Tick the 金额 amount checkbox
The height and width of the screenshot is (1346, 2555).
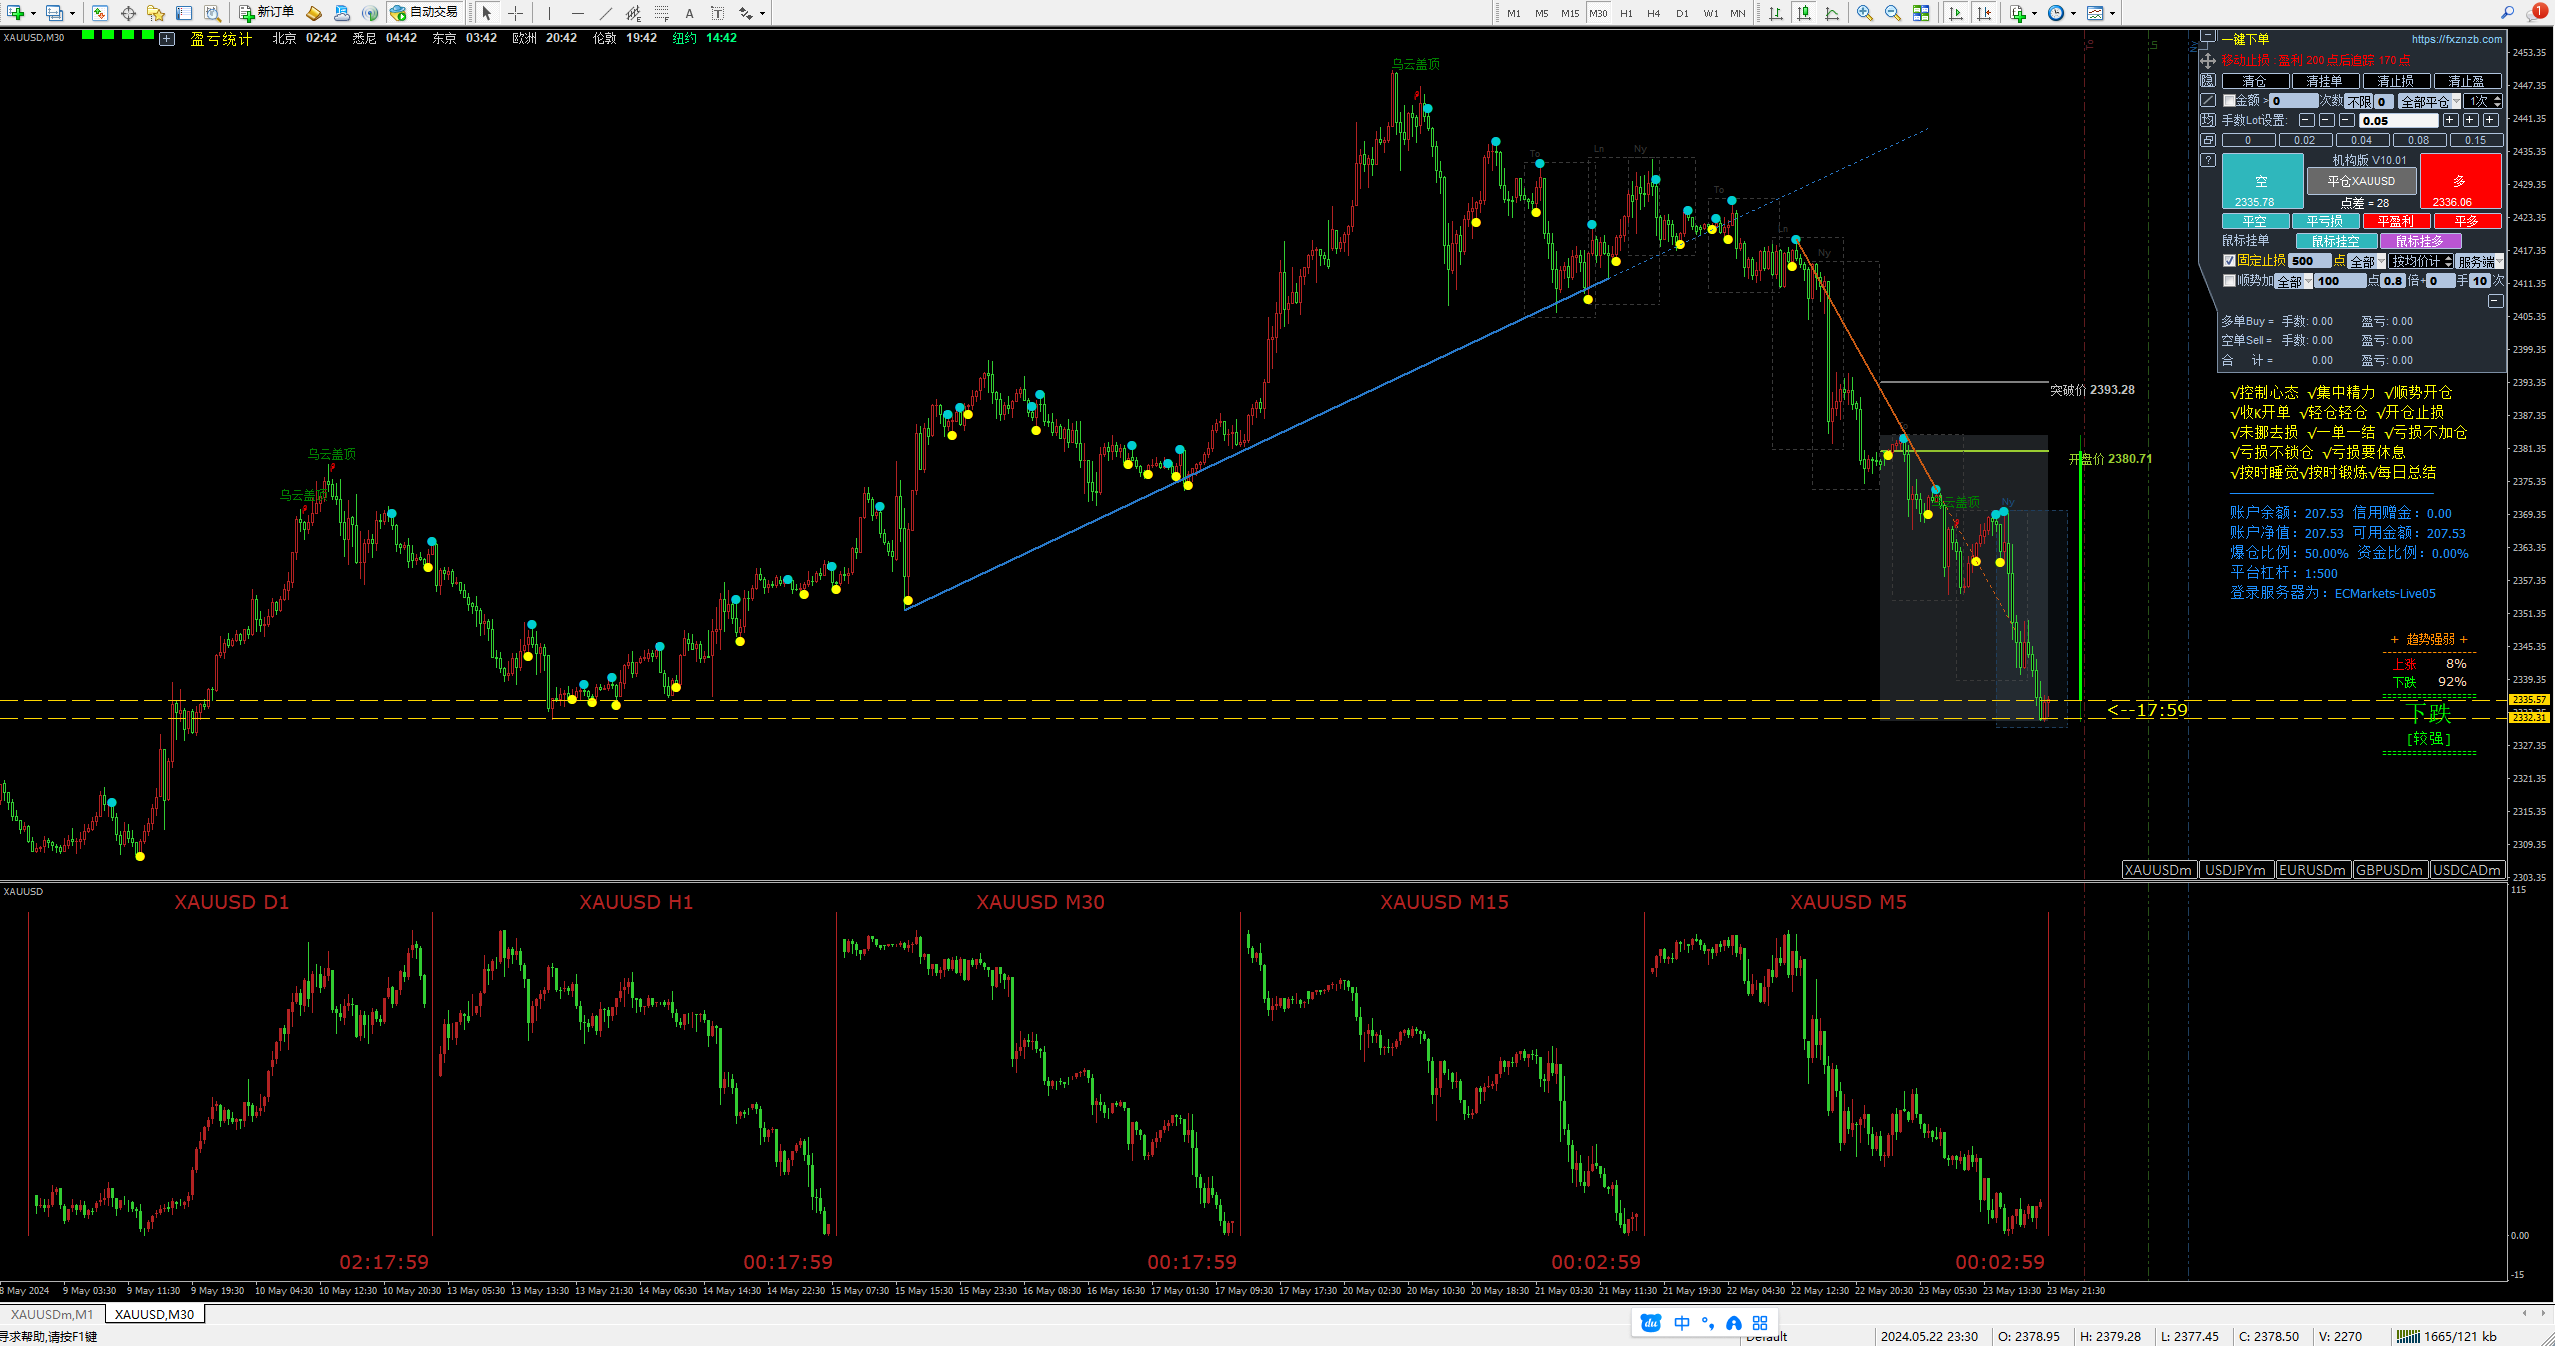point(2229,101)
